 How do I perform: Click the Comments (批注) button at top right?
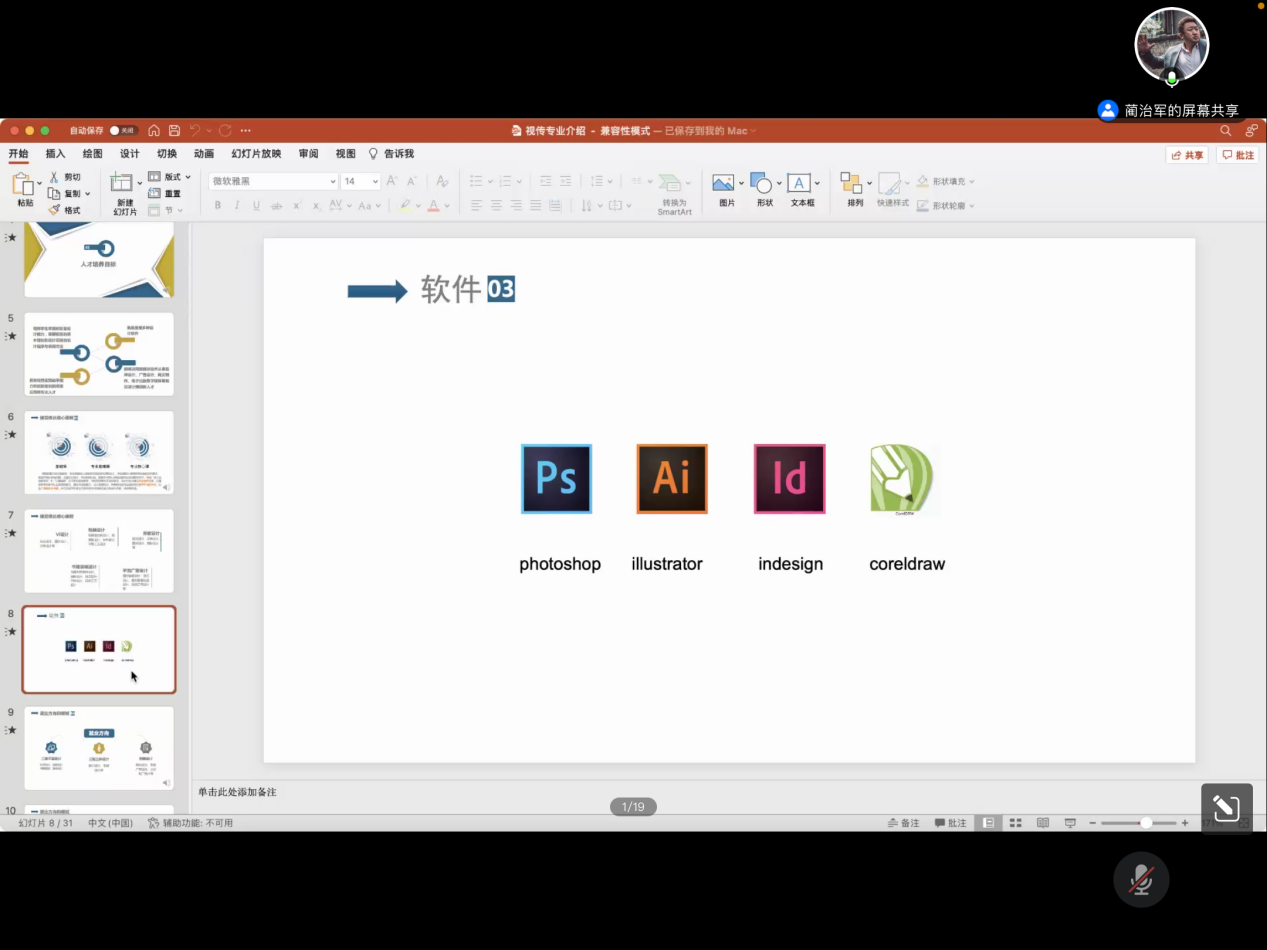click(1238, 155)
